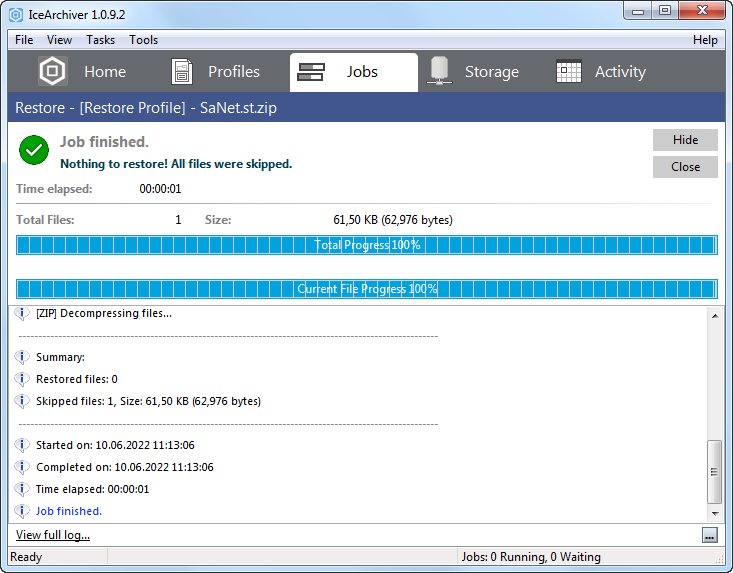Image resolution: width=733 pixels, height=573 pixels.
Task: Click 'Jobs: 0 Running, 0 Waiting' status
Action: (x=531, y=557)
